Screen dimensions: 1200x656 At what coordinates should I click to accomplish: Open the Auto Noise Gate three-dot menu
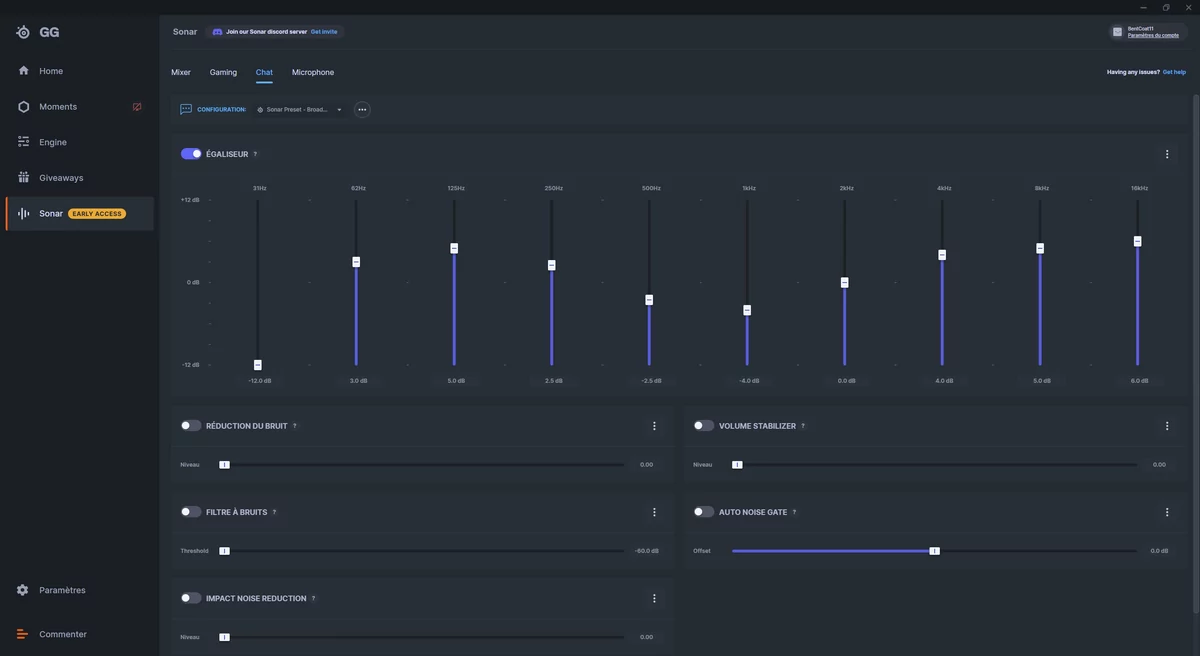pos(1167,512)
